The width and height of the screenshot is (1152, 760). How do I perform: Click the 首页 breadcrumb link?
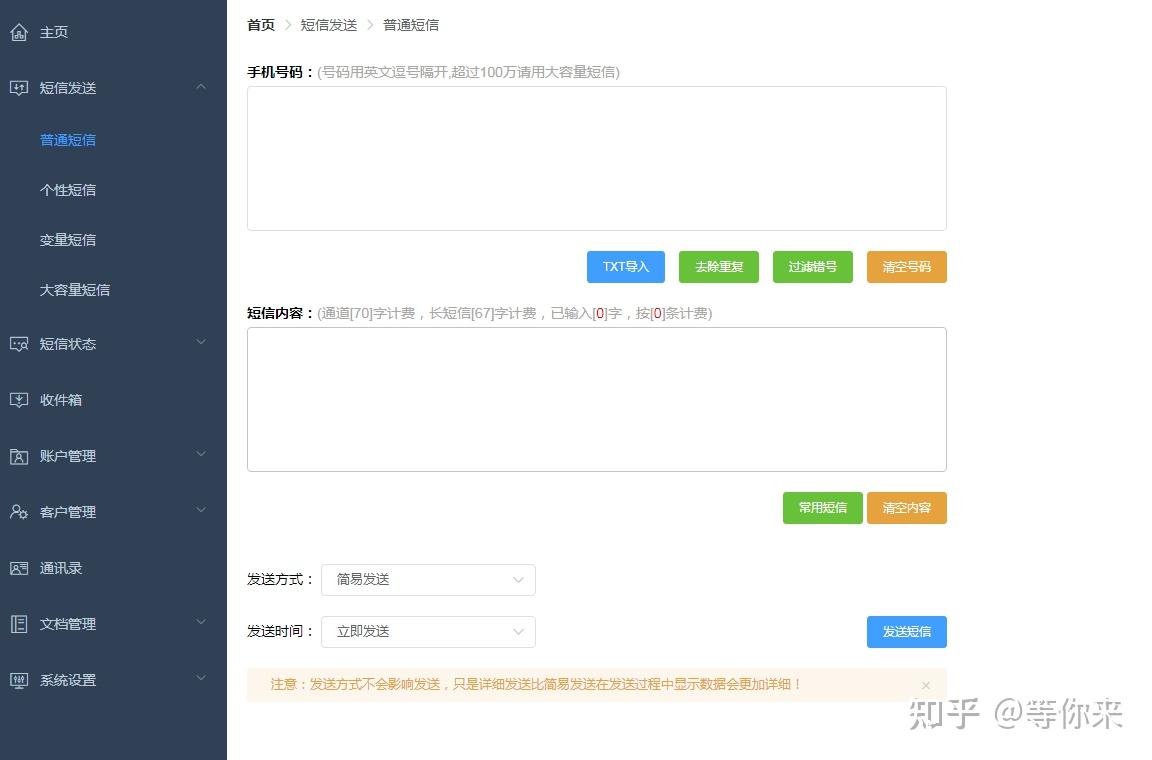[261, 25]
